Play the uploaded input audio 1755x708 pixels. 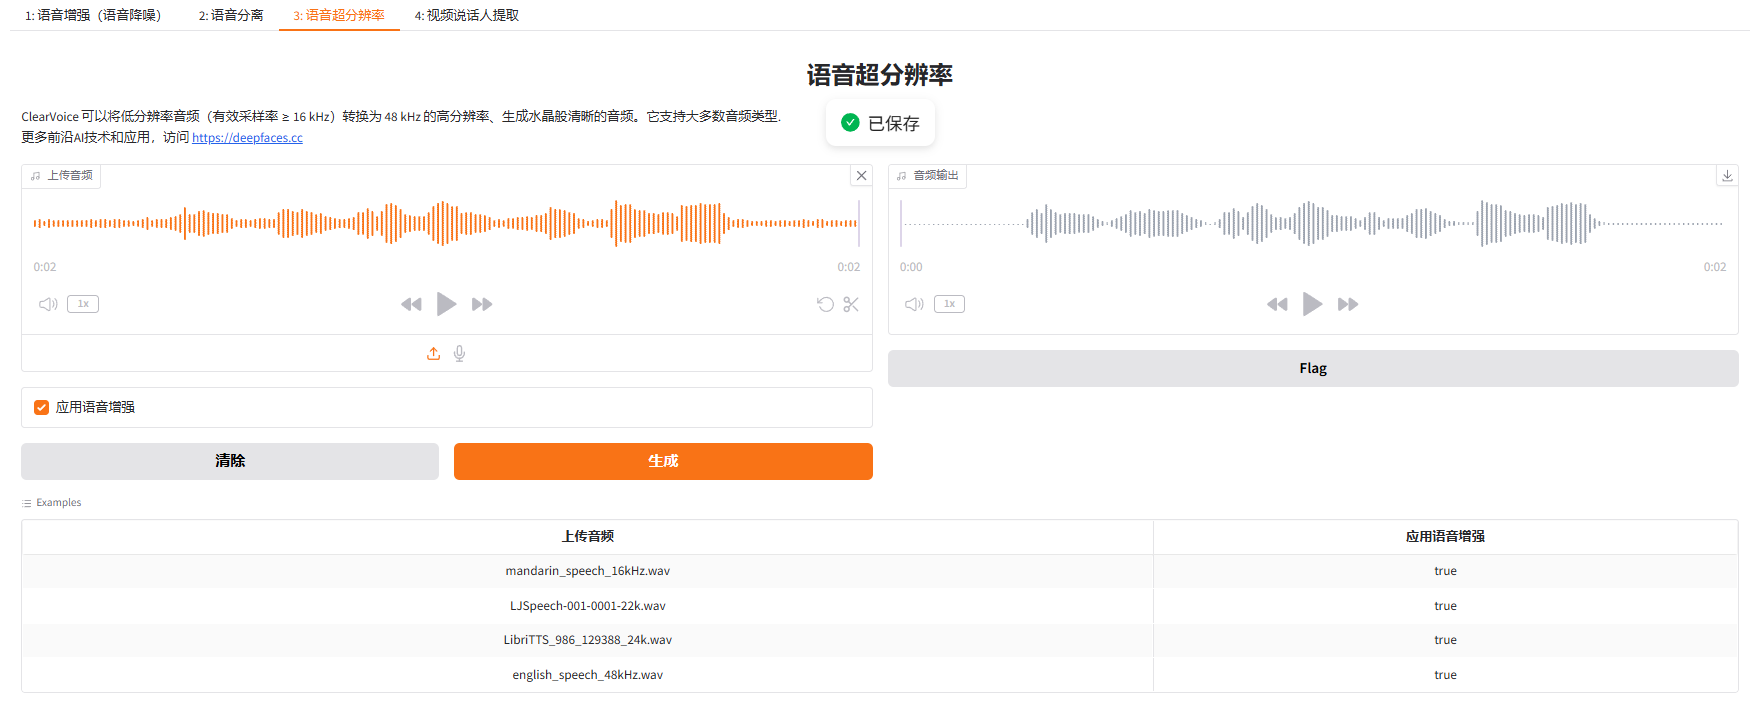(x=446, y=304)
